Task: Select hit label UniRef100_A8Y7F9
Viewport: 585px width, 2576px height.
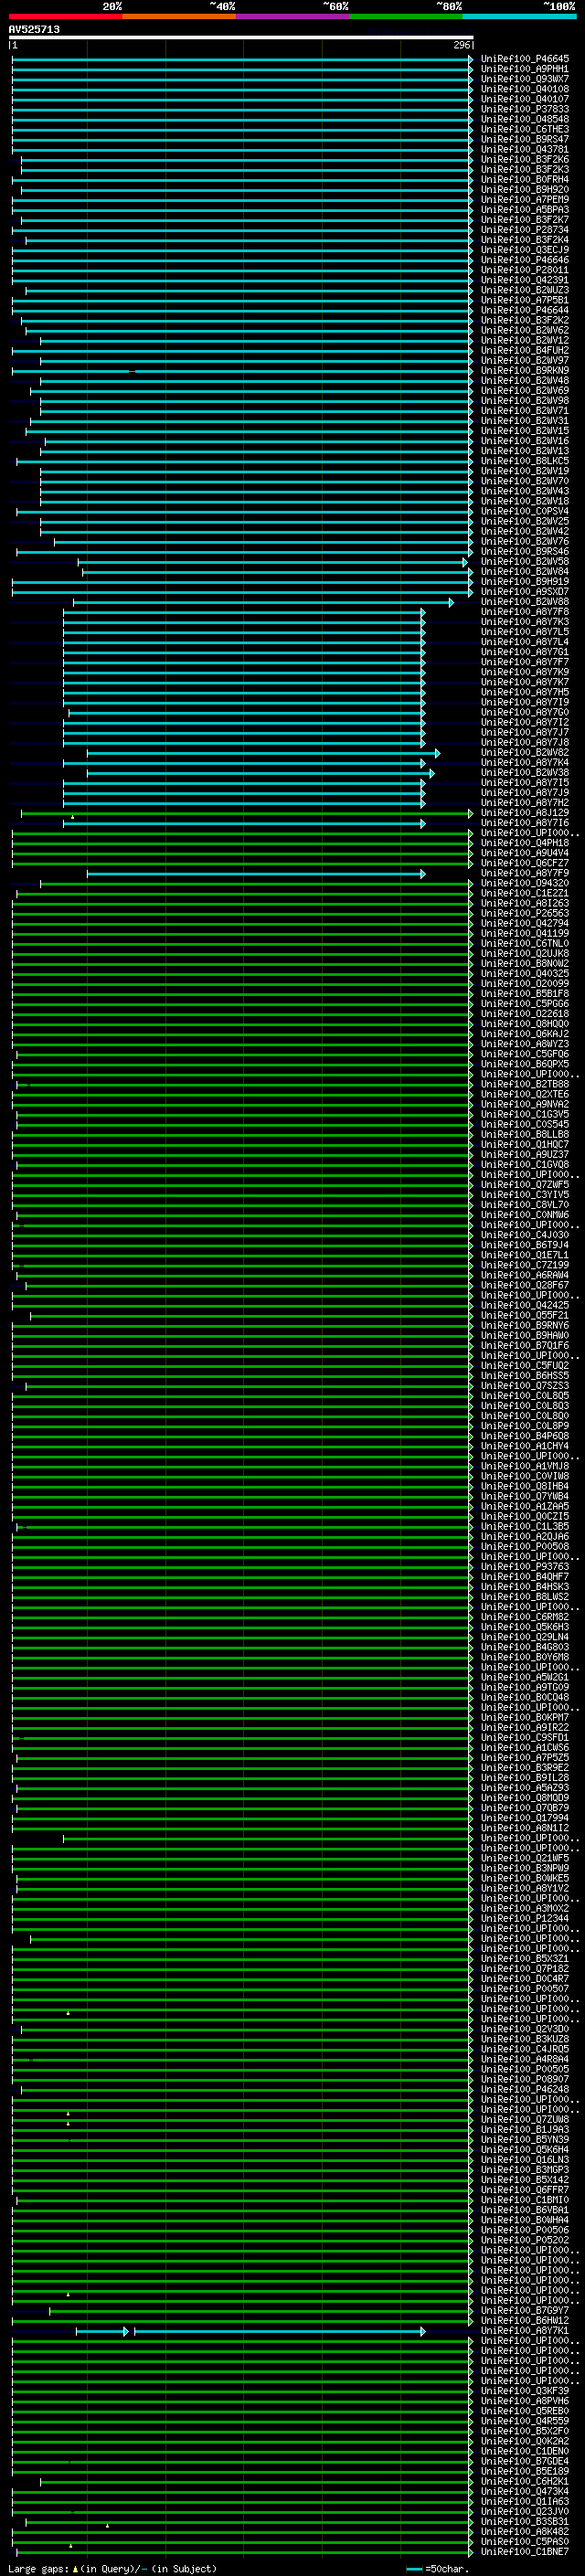Action: click(525, 873)
